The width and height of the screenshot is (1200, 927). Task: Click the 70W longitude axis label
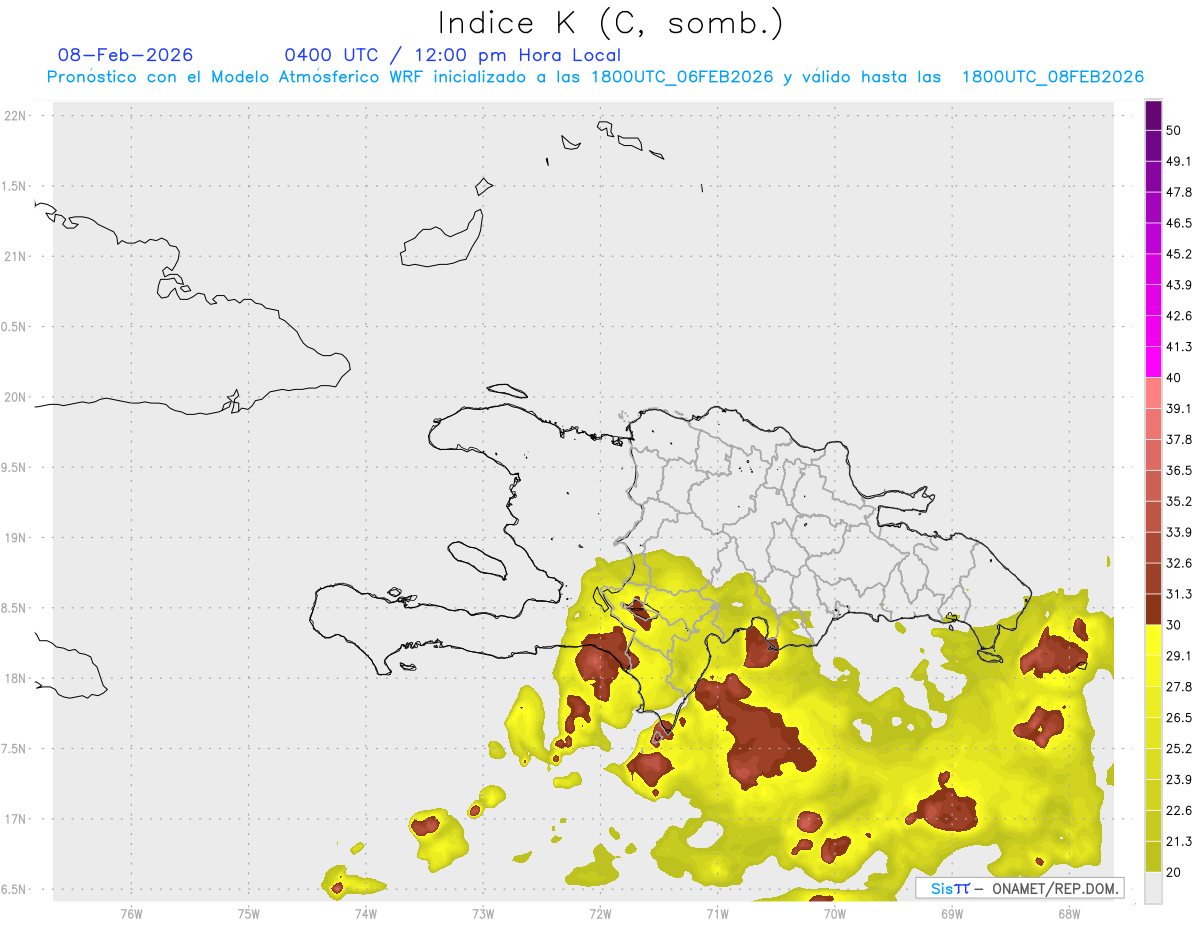click(x=835, y=913)
